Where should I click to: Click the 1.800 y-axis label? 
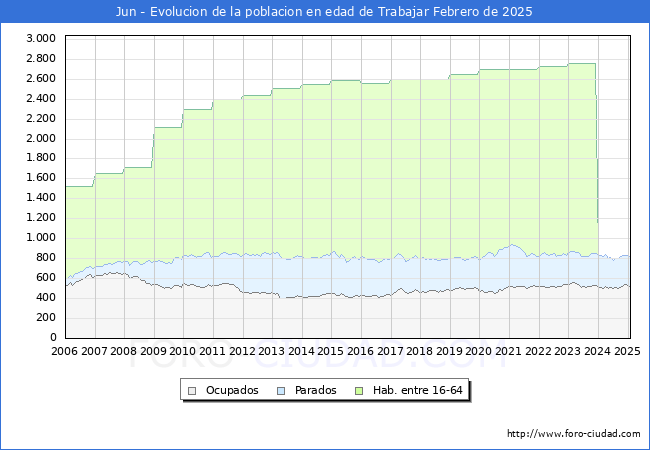pyautogui.click(x=41, y=157)
